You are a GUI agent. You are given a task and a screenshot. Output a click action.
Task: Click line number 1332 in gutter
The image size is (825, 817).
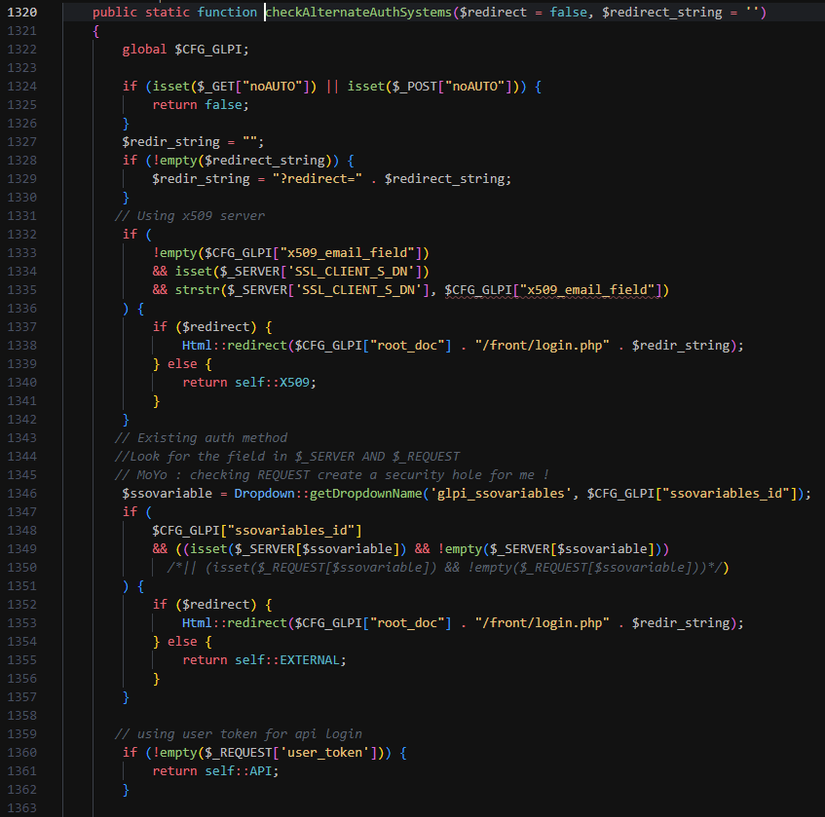22,234
